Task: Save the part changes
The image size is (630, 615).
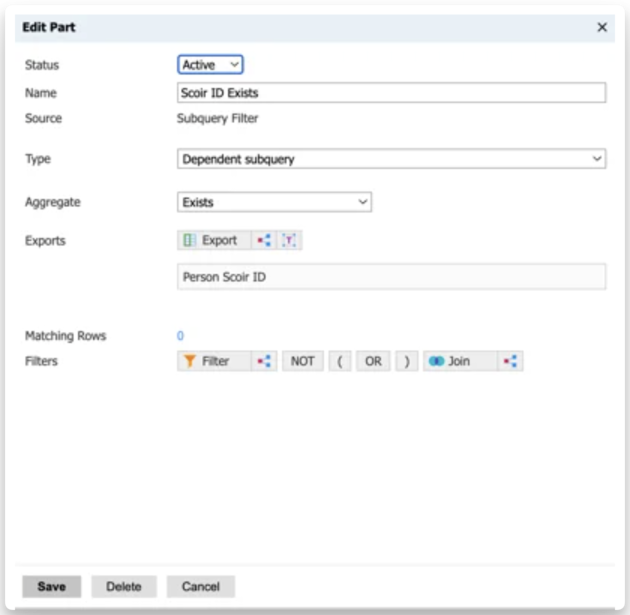Action: pos(51,586)
